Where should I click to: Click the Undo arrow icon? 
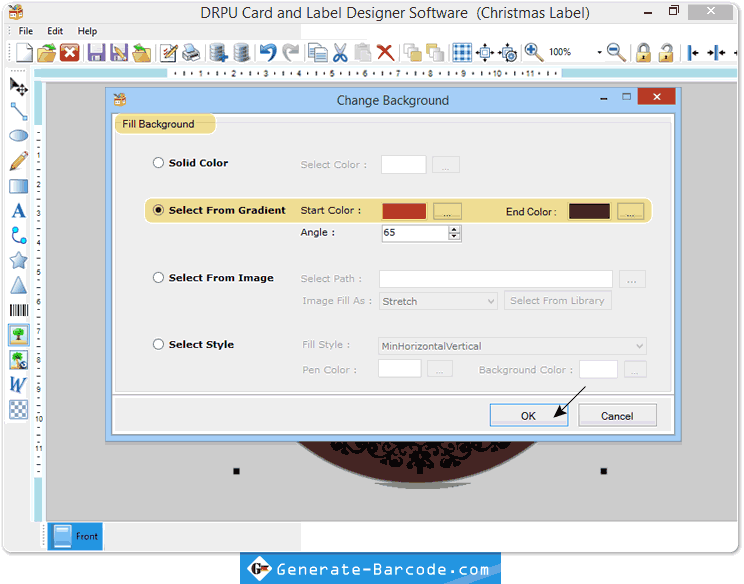click(x=268, y=52)
